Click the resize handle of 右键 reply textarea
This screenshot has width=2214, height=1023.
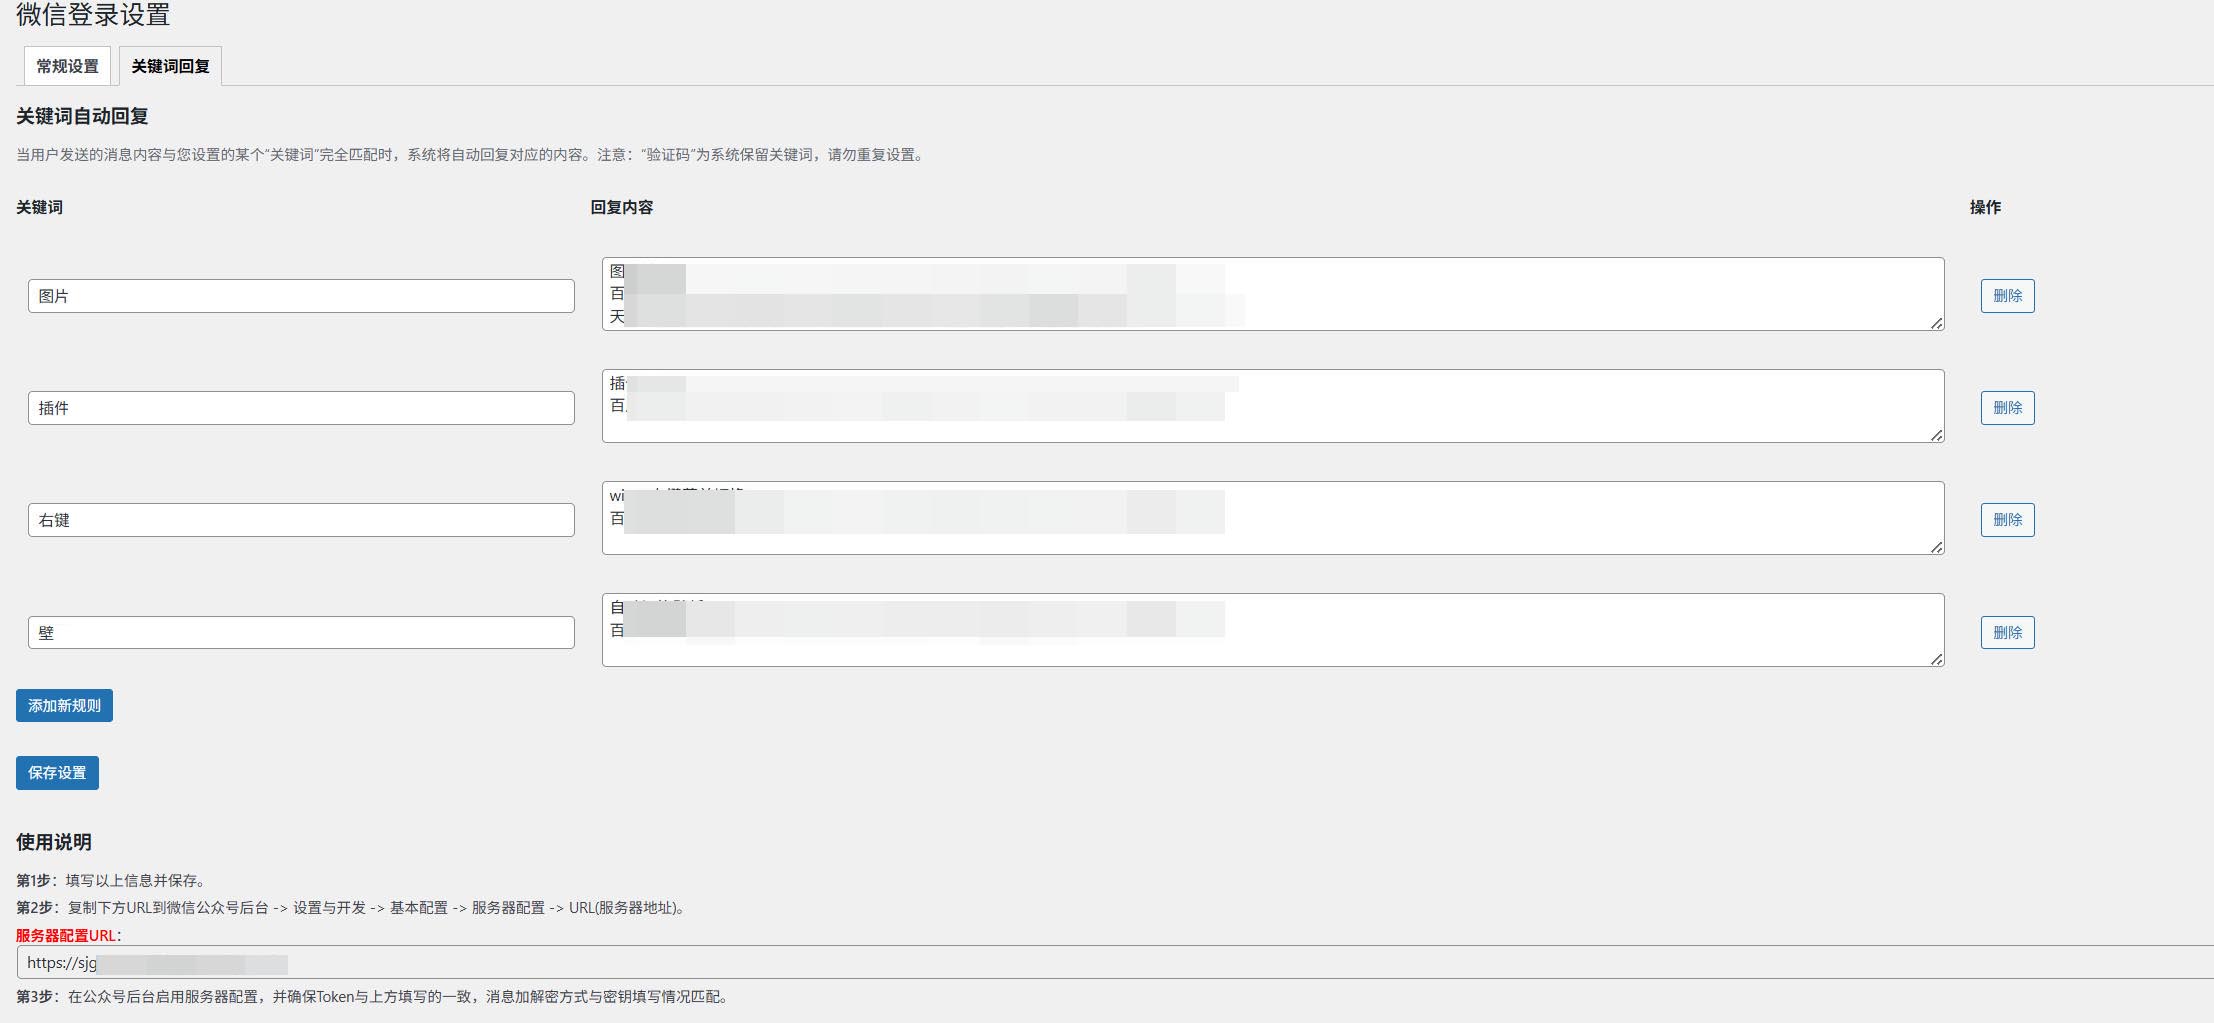point(1937,547)
